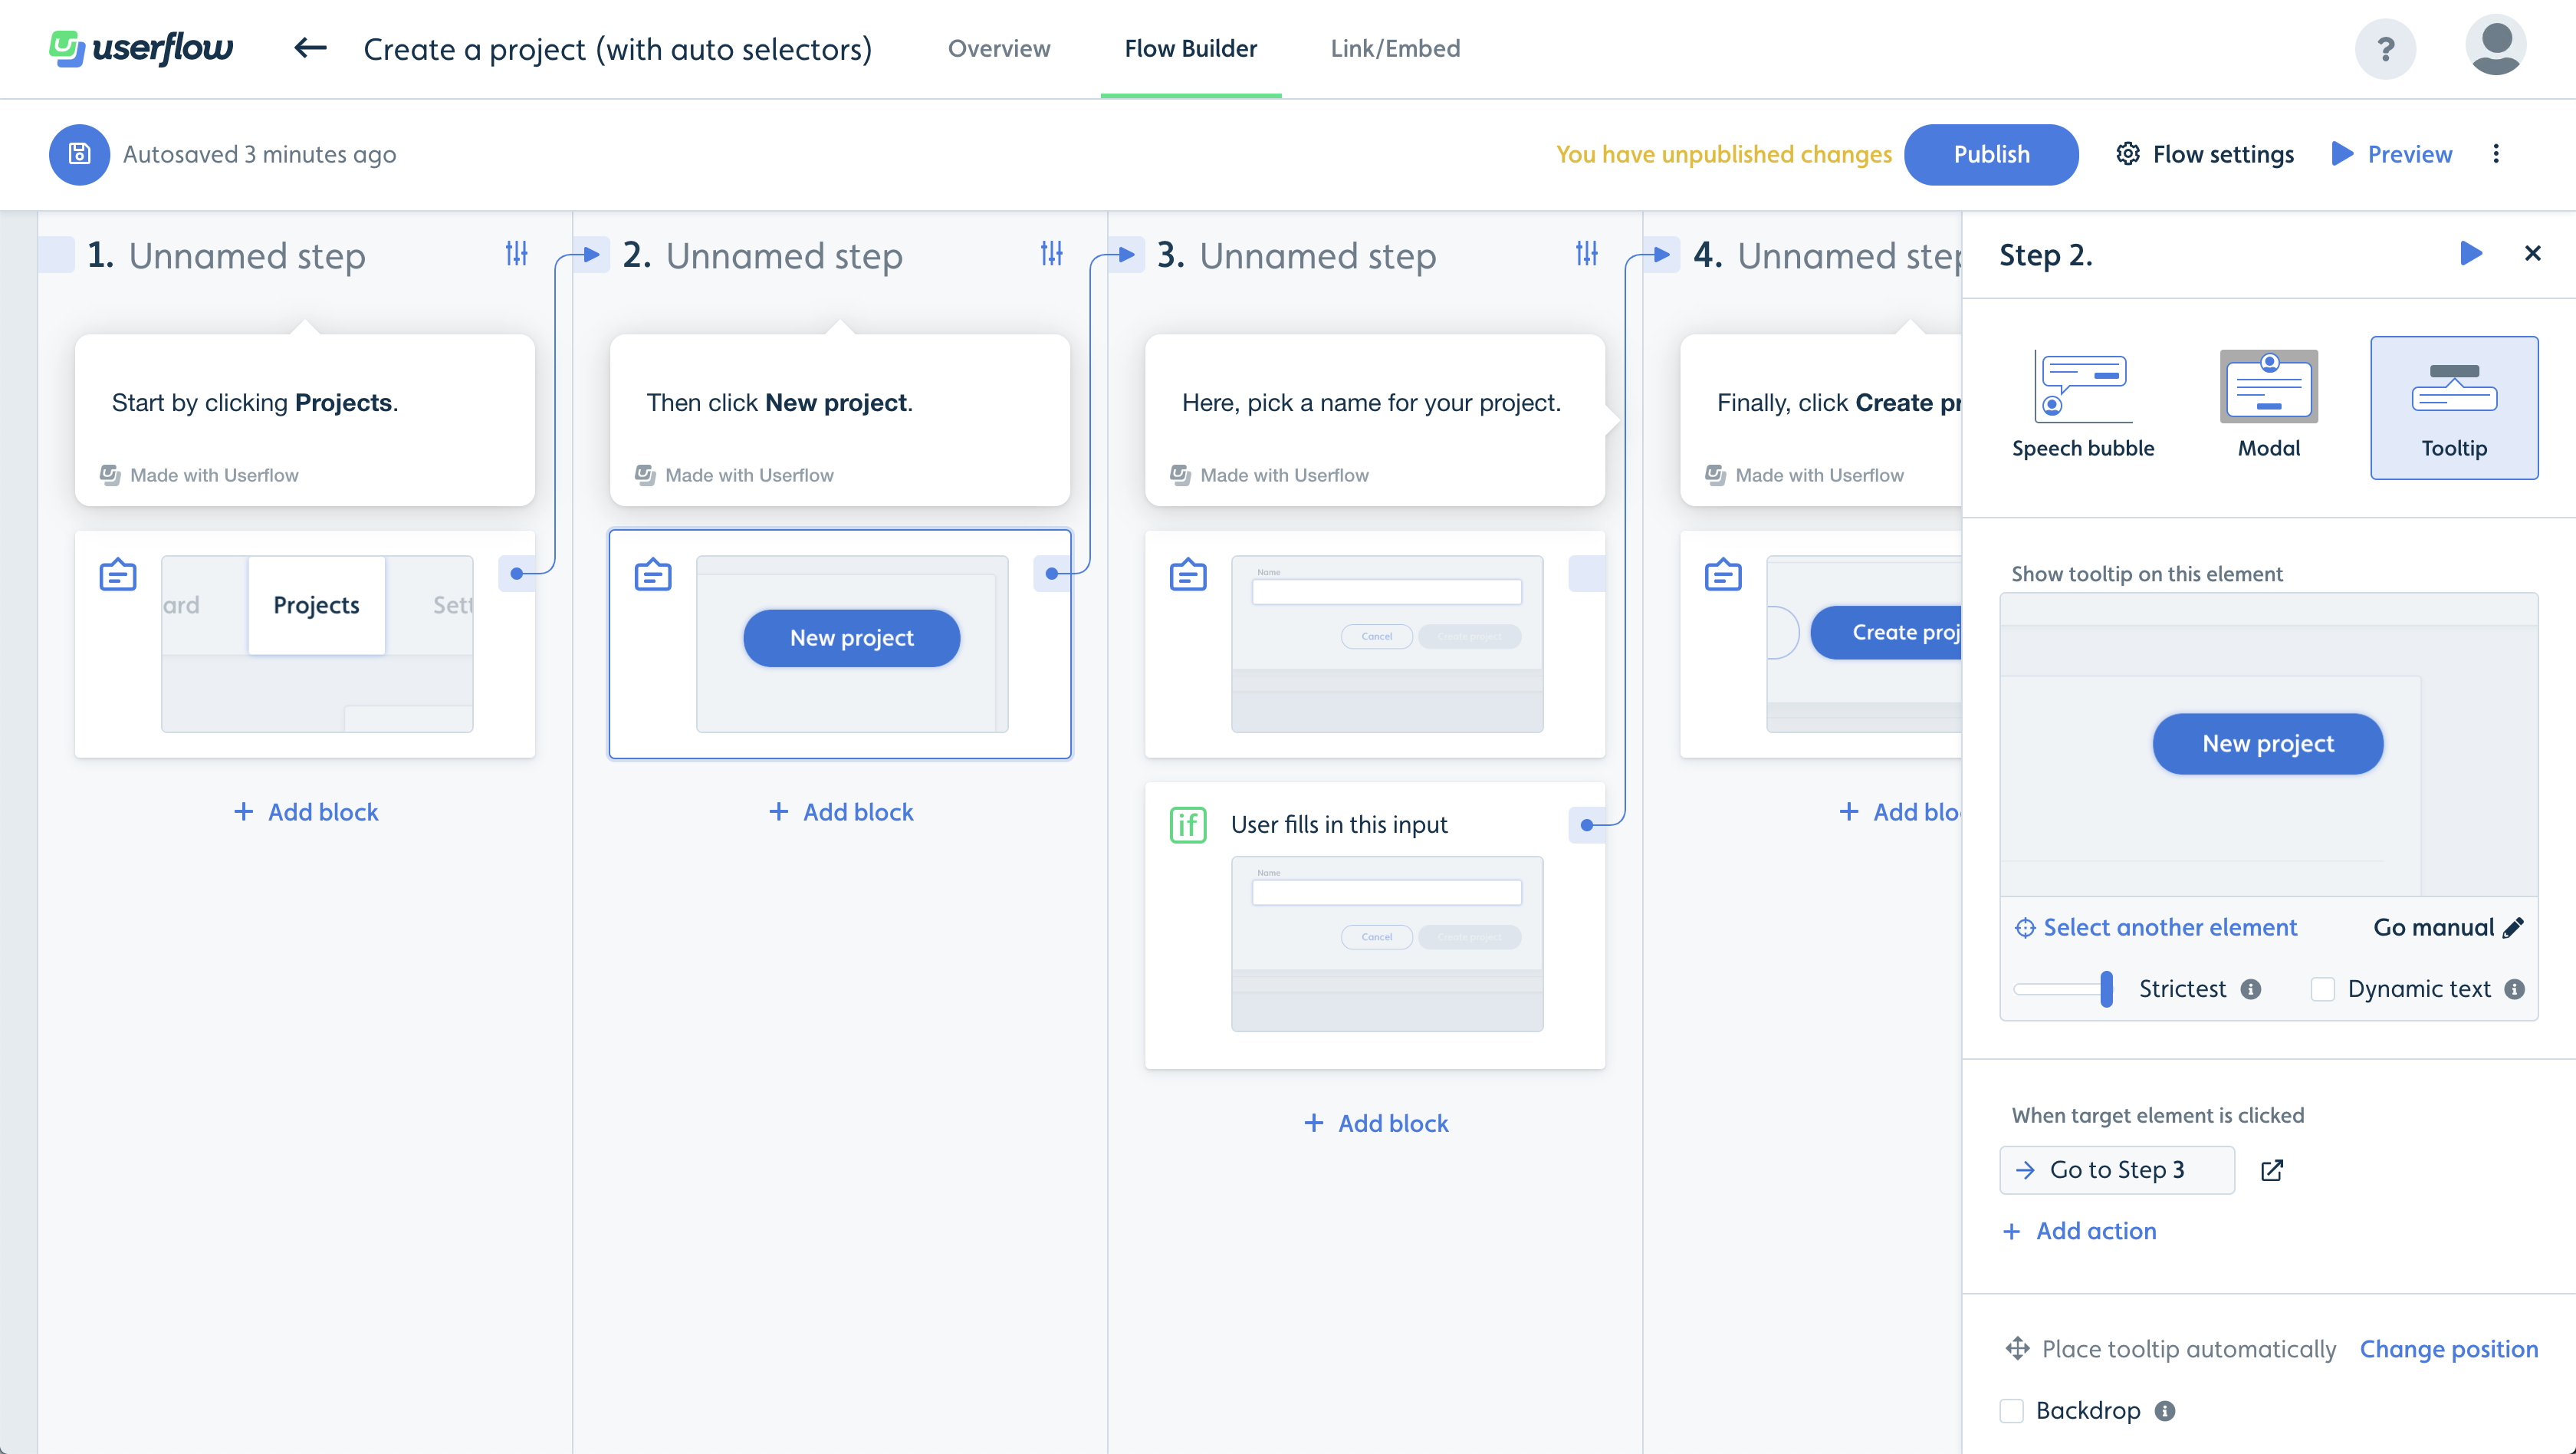Play Step 2 from side panel

[2470, 254]
